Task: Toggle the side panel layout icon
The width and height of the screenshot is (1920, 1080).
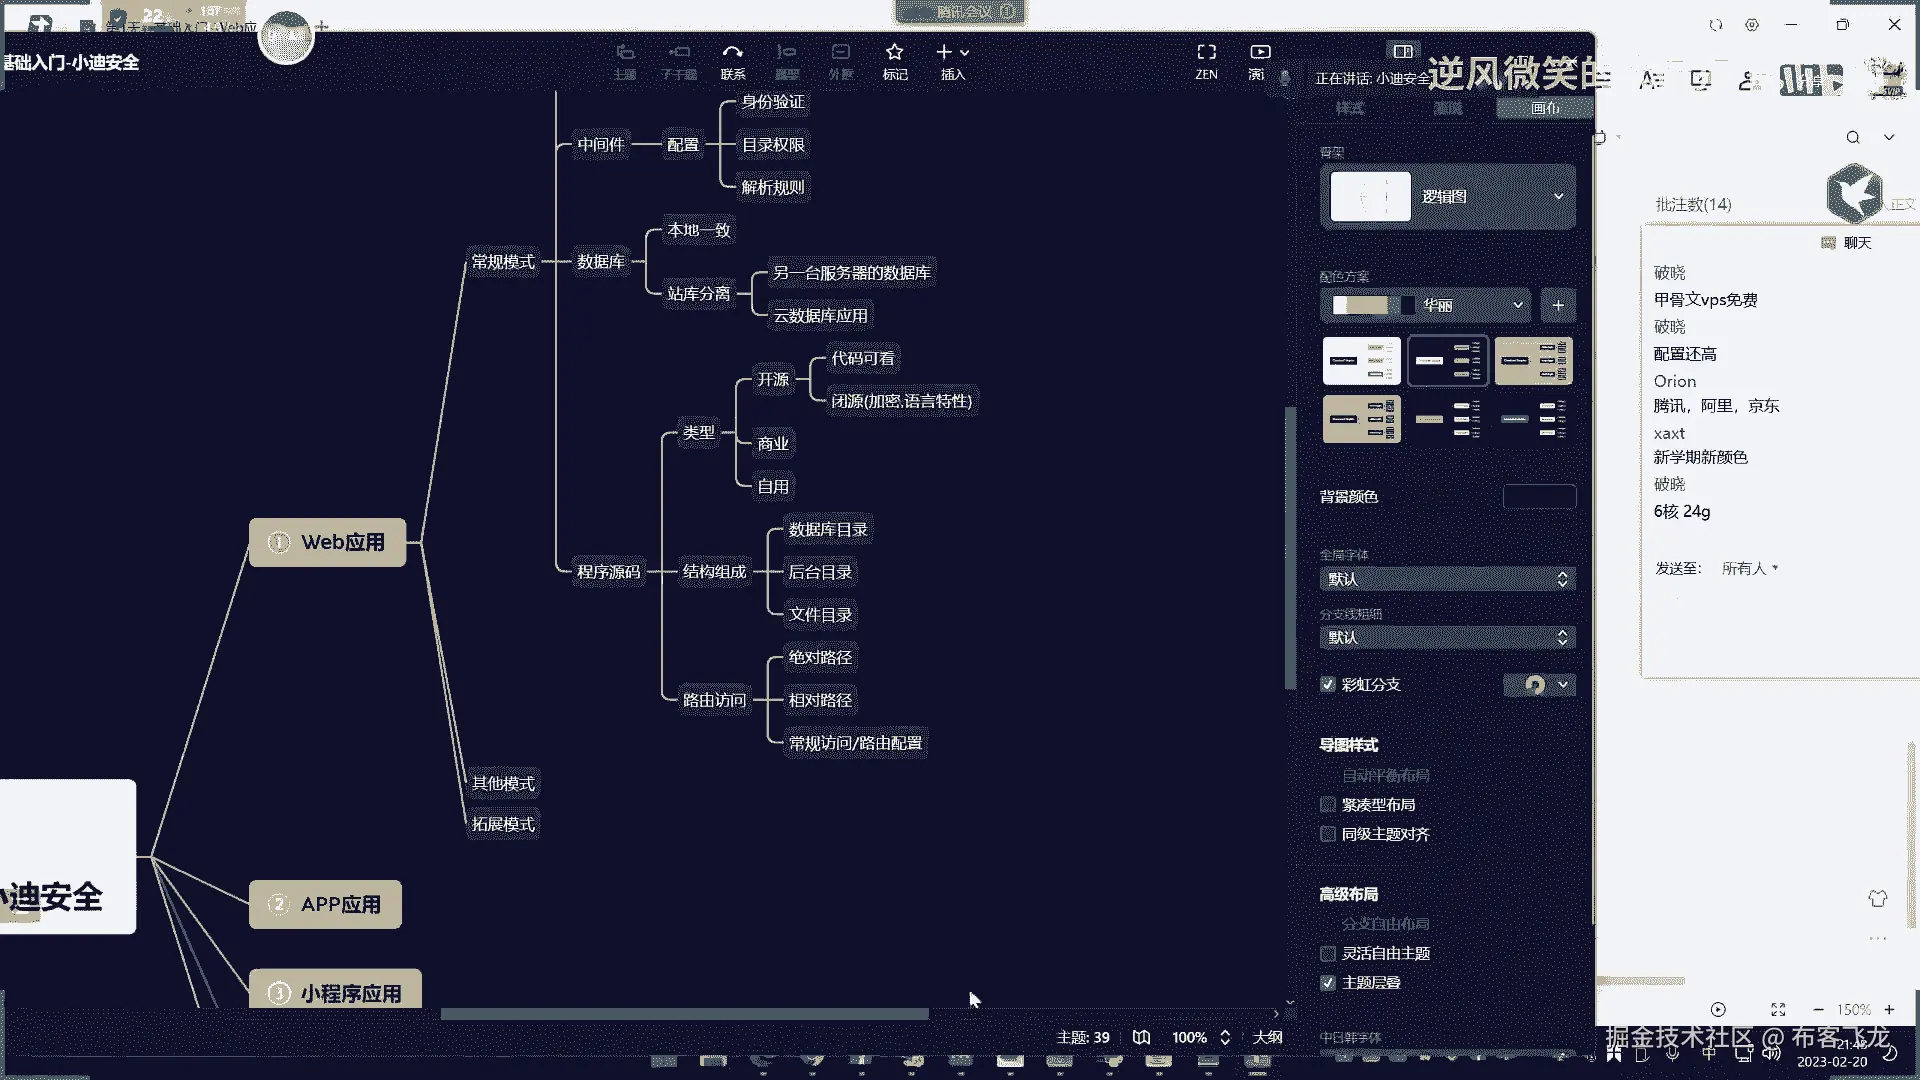Action: pos(1403,51)
